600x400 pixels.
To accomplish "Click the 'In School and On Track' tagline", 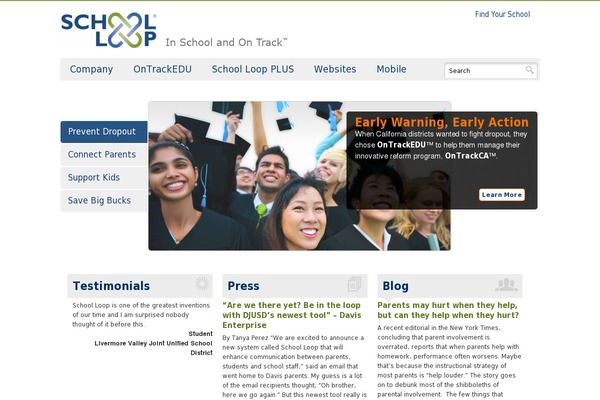I will 226,42.
